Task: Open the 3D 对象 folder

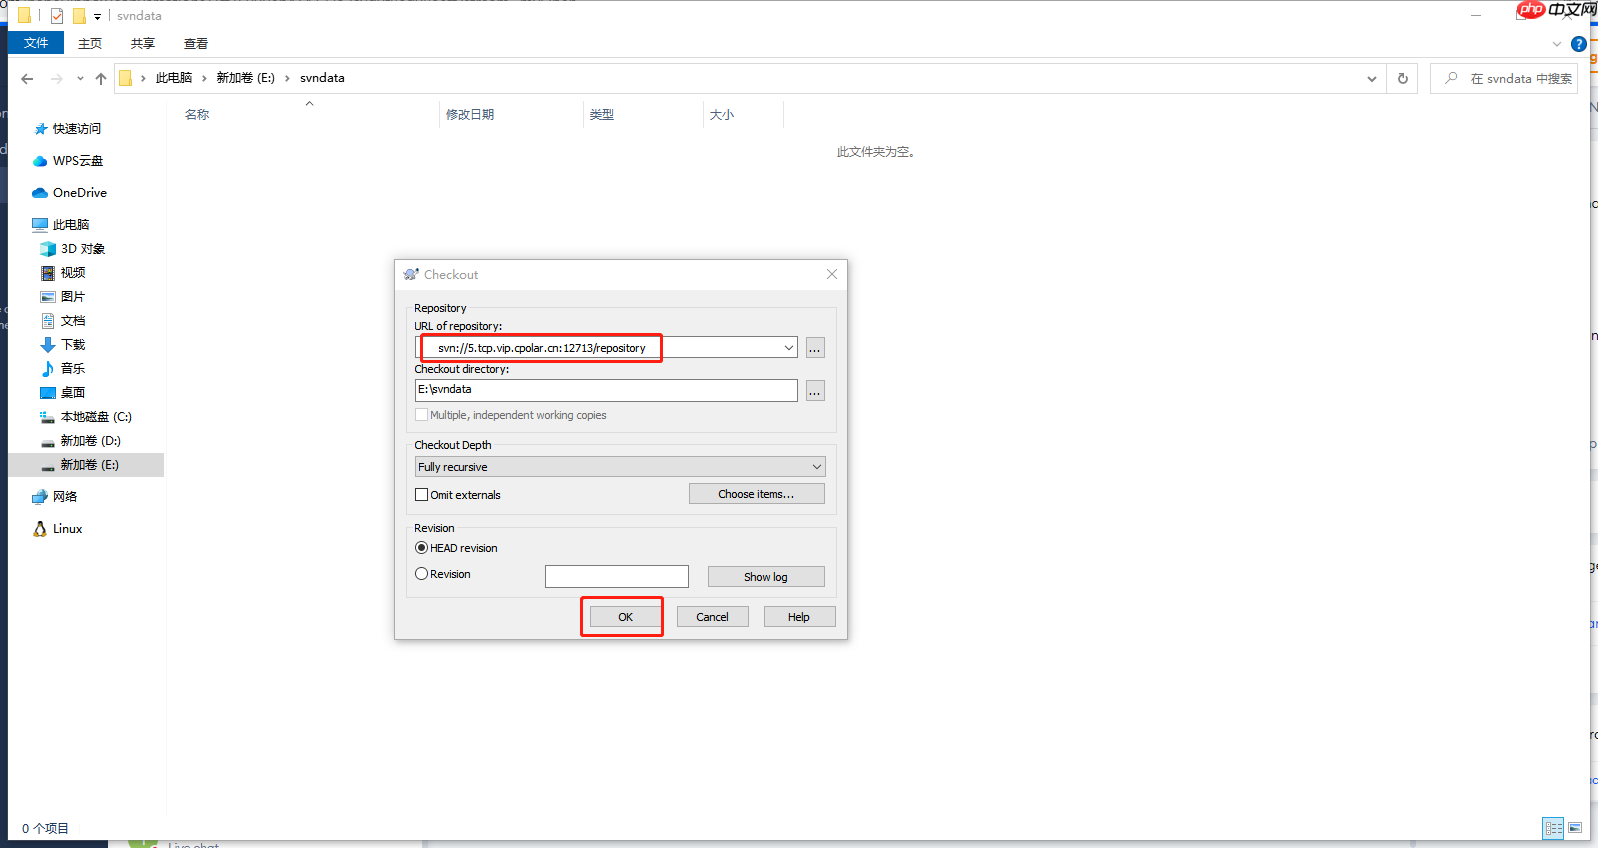Action: click(83, 249)
